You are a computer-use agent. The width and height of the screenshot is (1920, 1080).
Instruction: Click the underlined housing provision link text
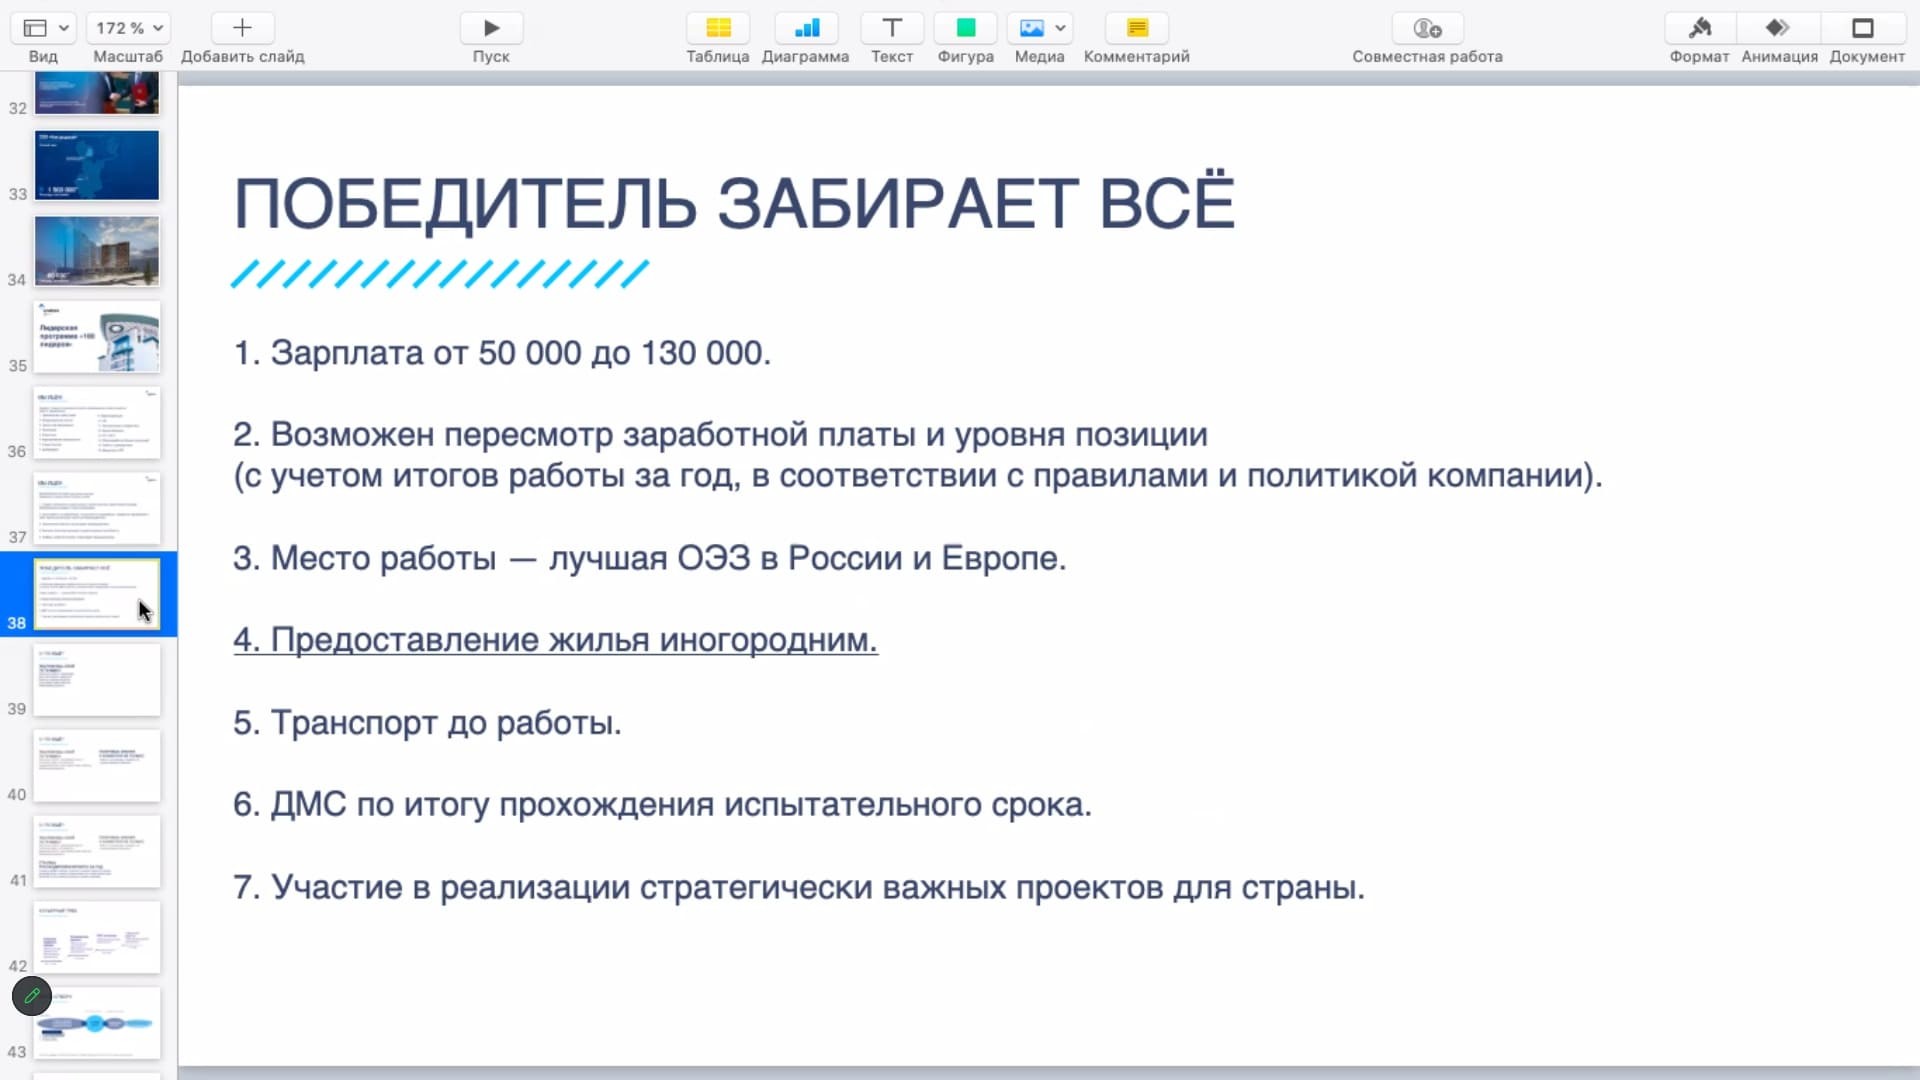click(x=555, y=640)
